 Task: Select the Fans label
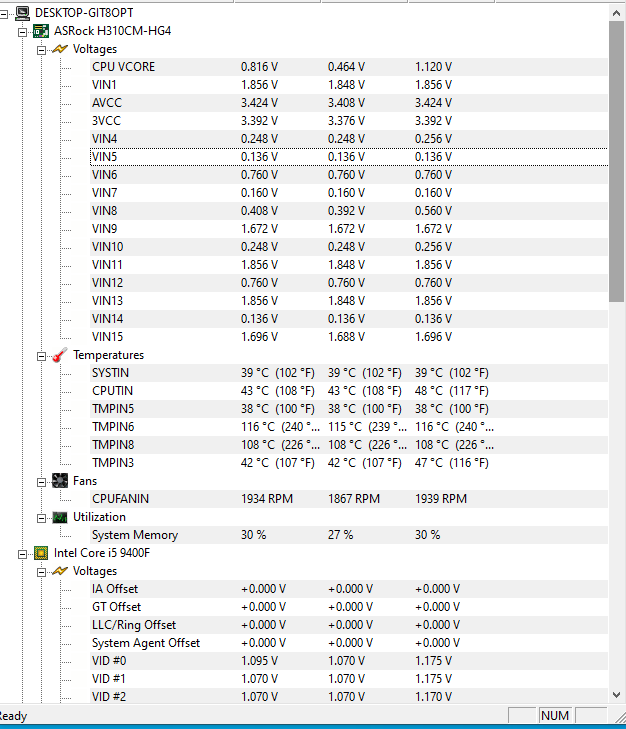[x=85, y=481]
